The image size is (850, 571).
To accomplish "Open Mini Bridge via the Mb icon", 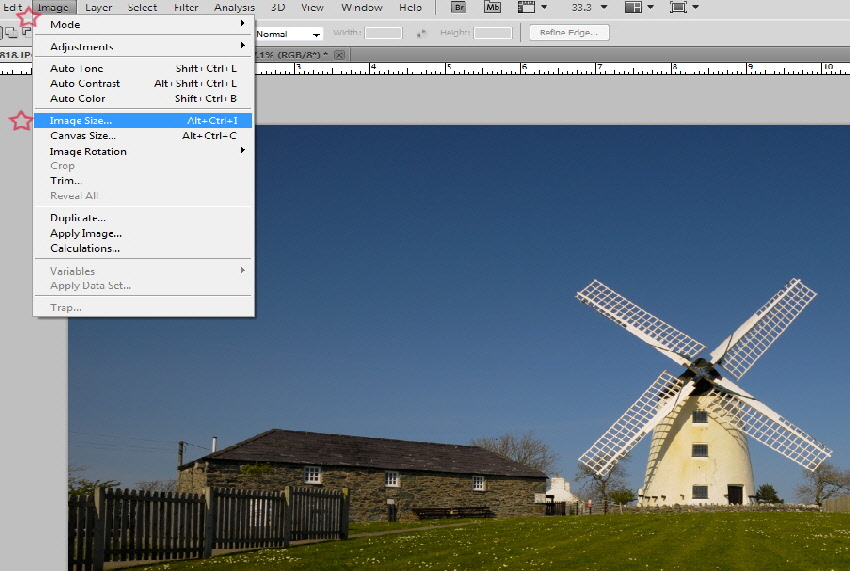I will click(492, 7).
